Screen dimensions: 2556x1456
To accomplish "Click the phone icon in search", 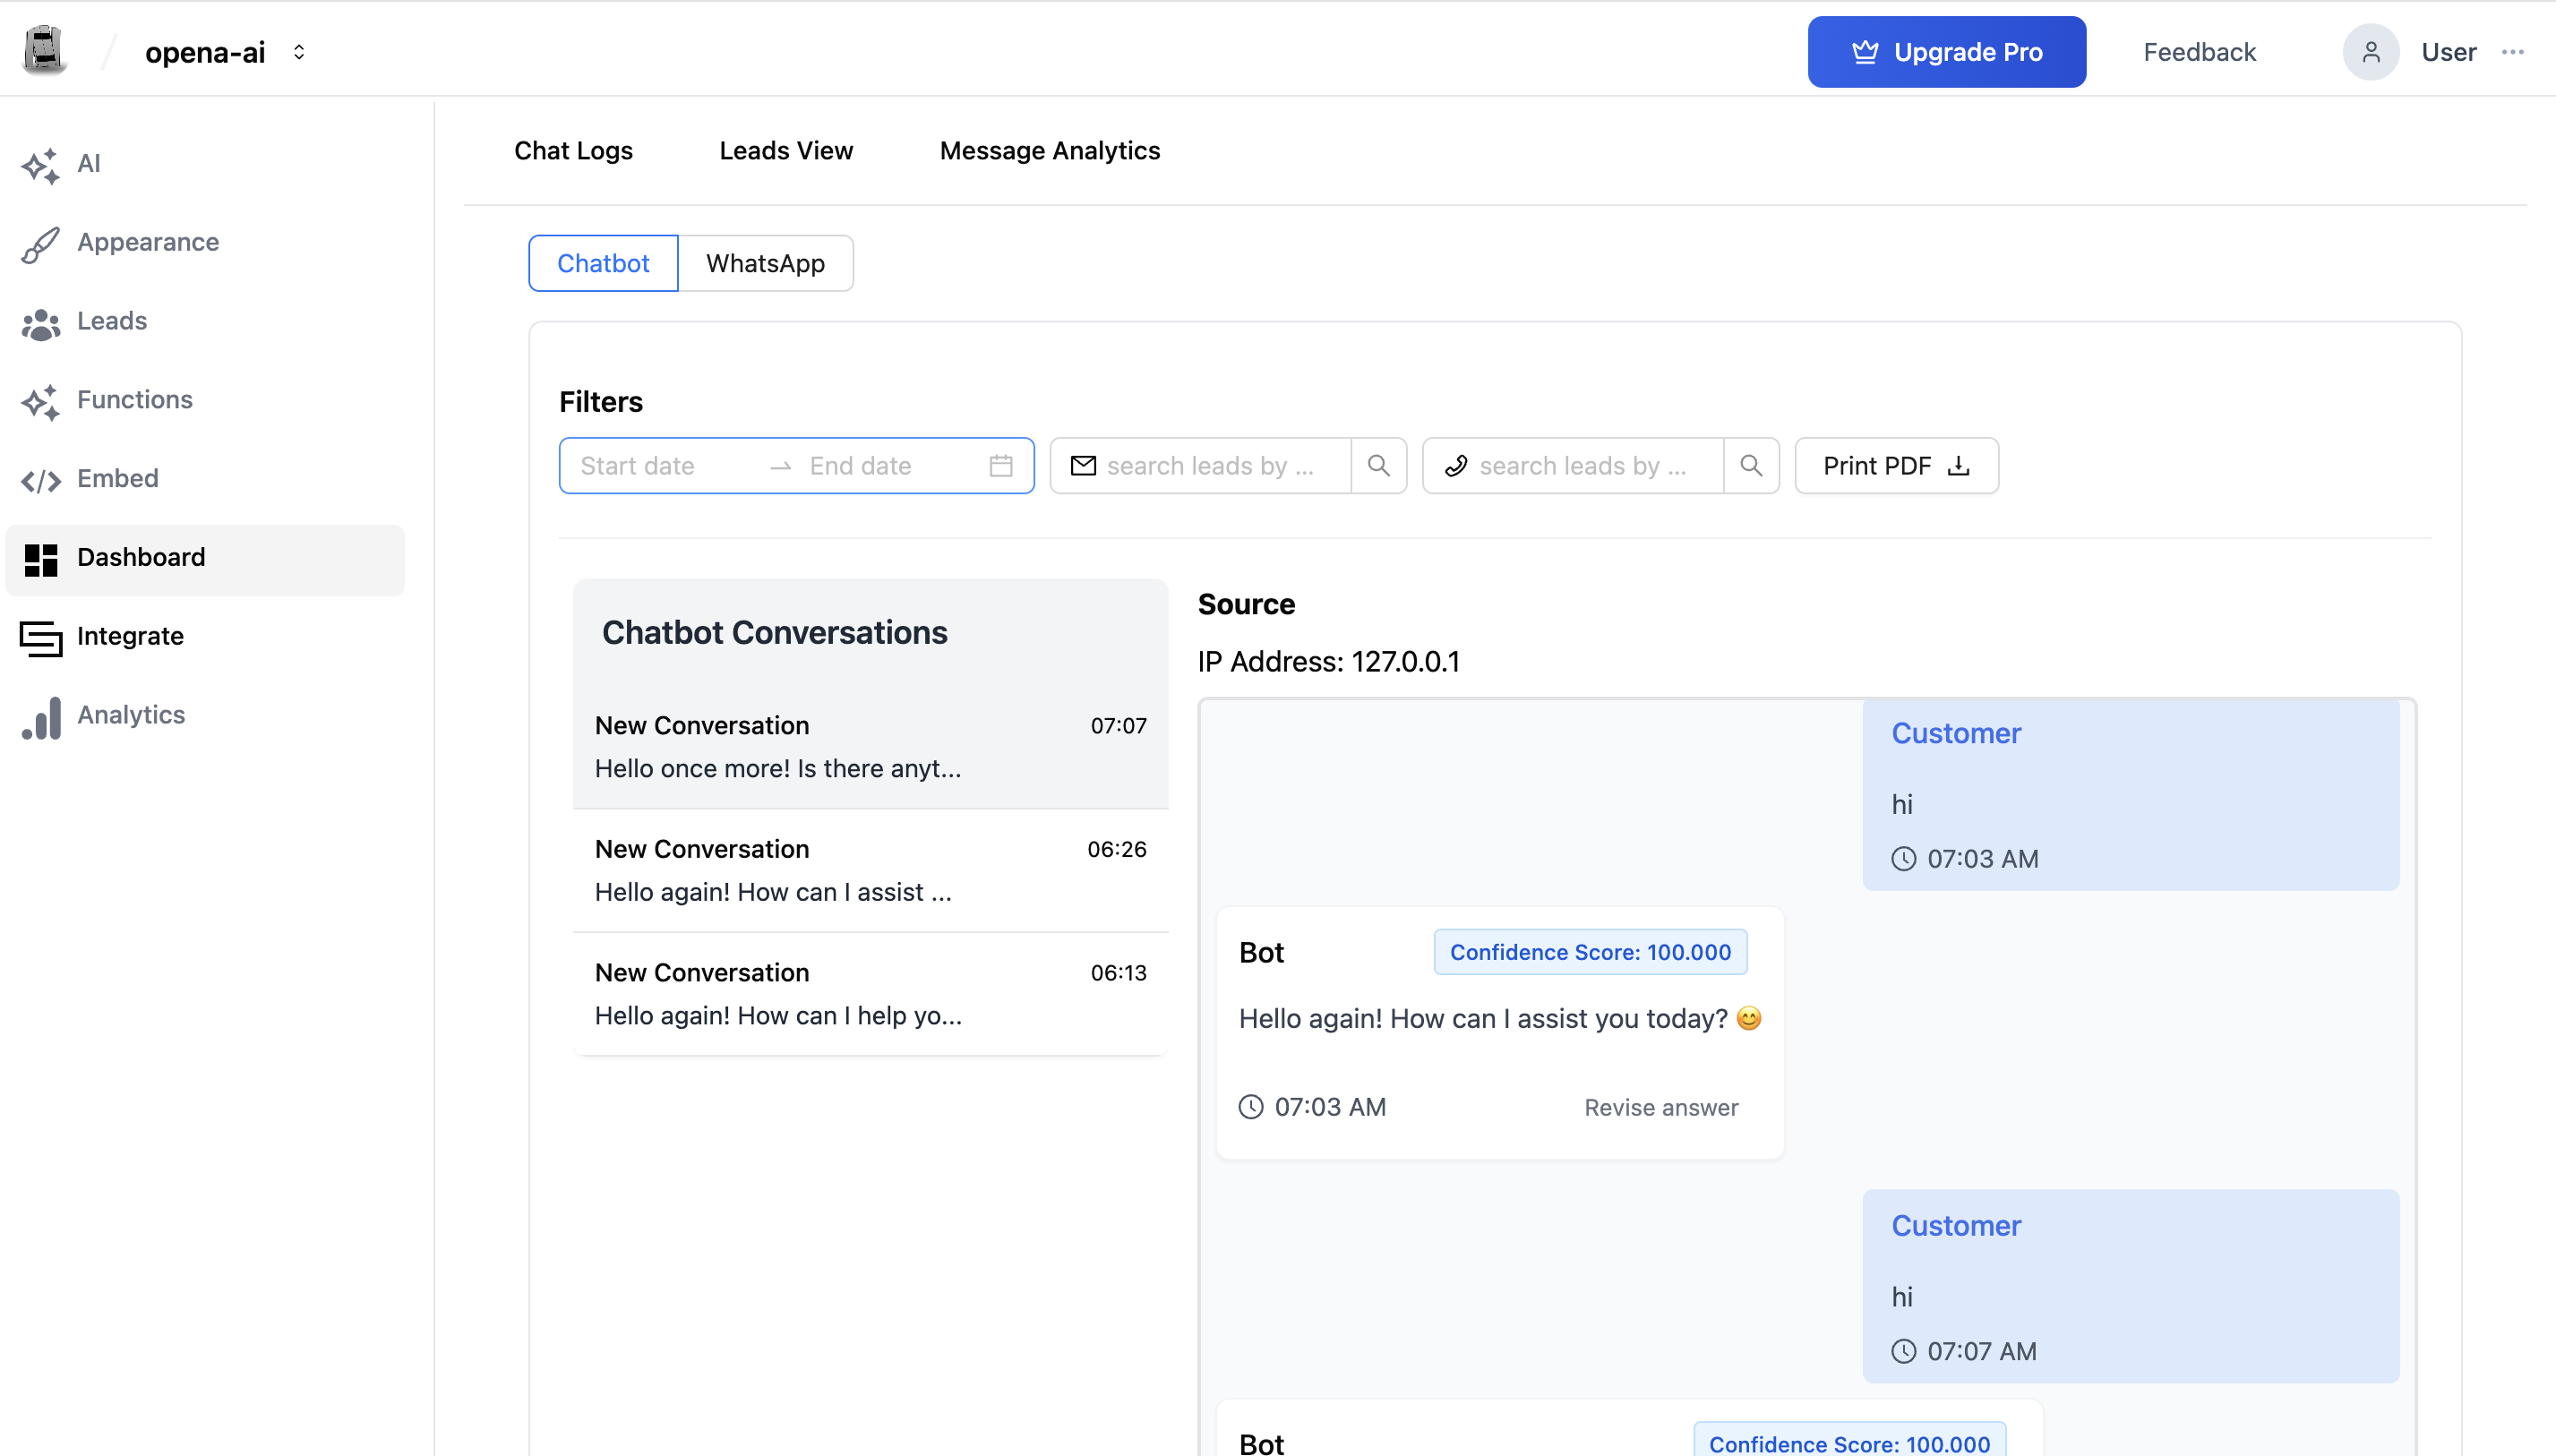I will pos(1456,466).
